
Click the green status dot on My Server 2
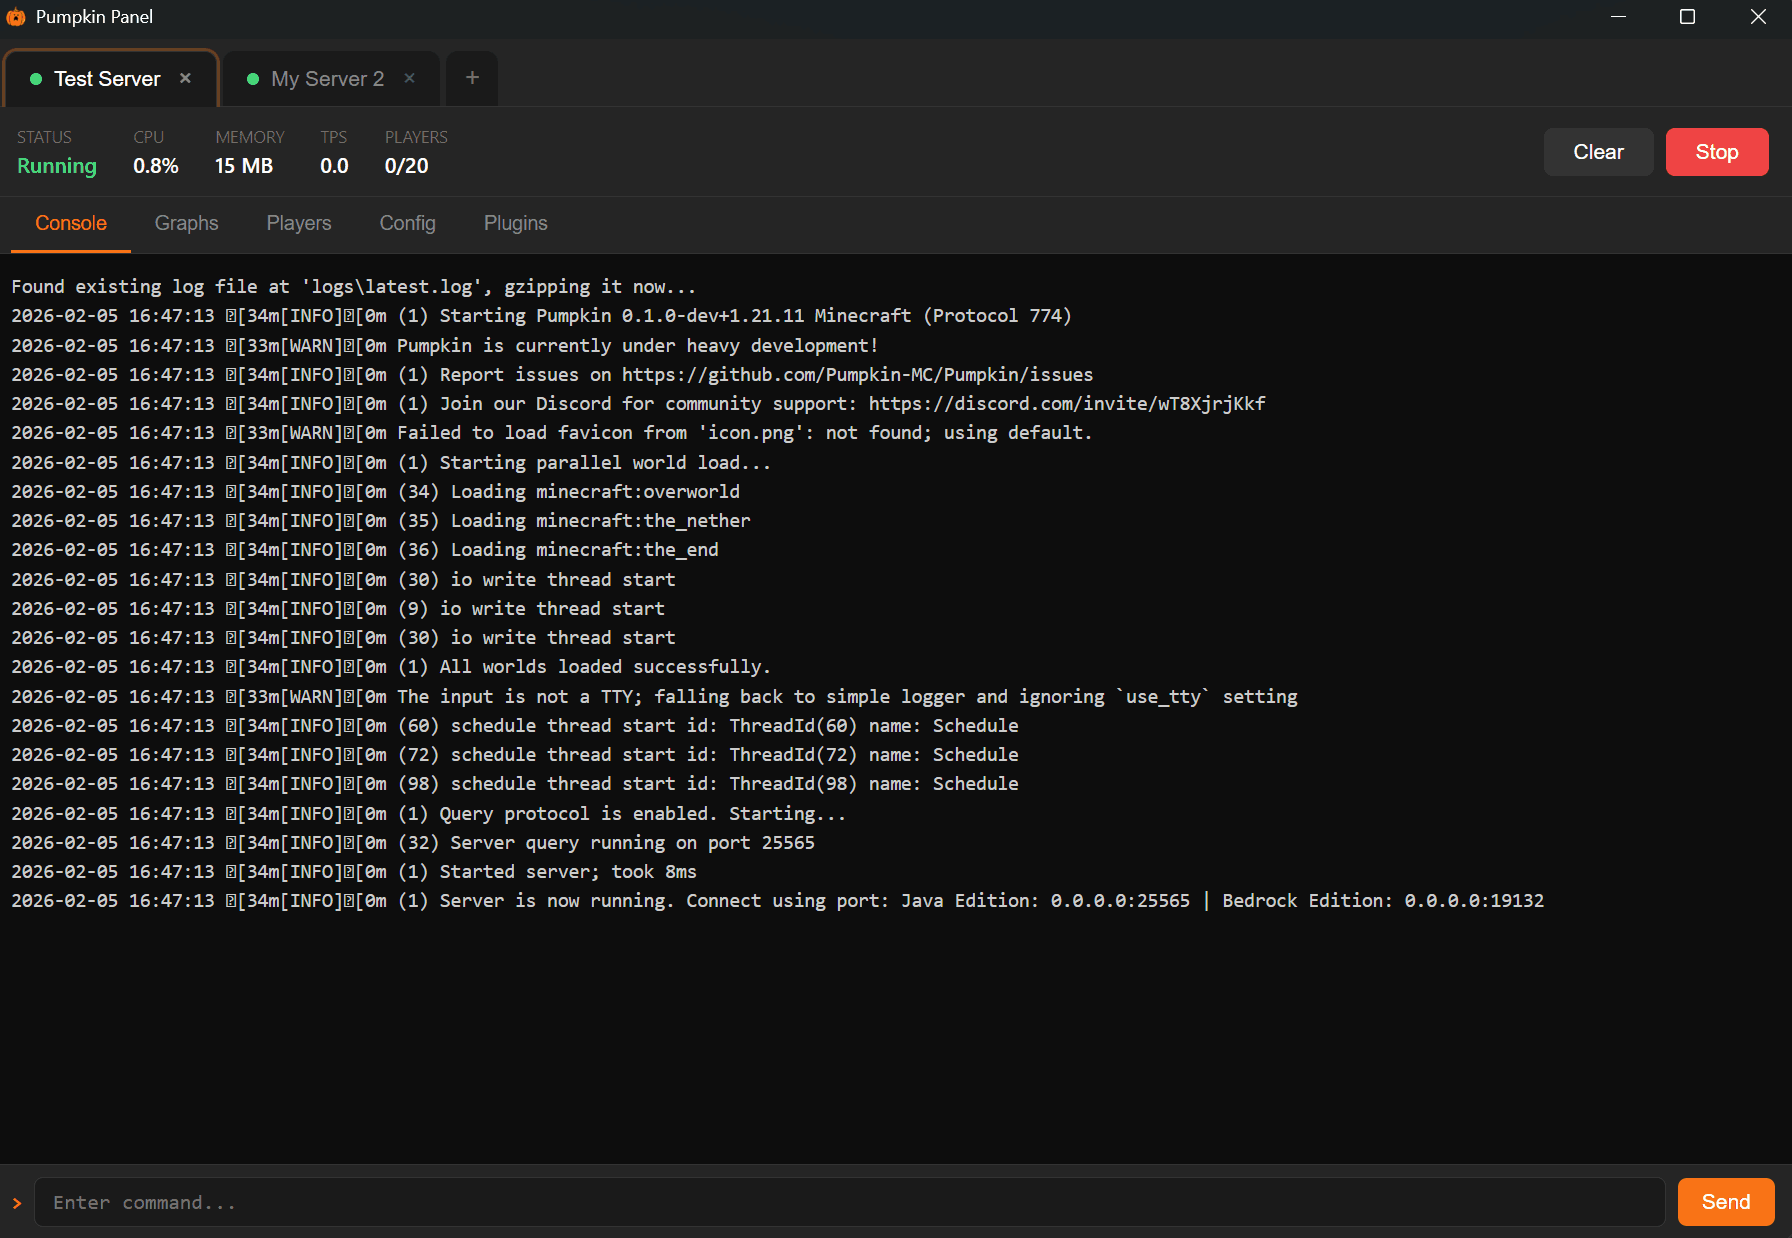(x=253, y=79)
